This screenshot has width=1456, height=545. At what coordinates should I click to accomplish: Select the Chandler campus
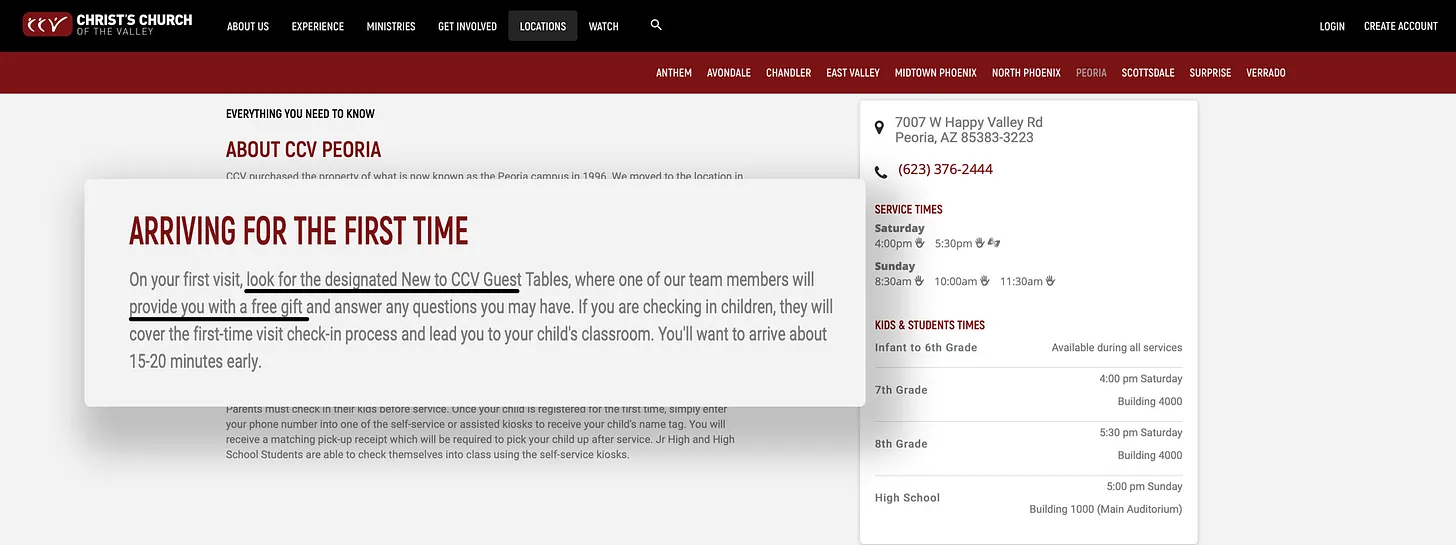(x=789, y=73)
